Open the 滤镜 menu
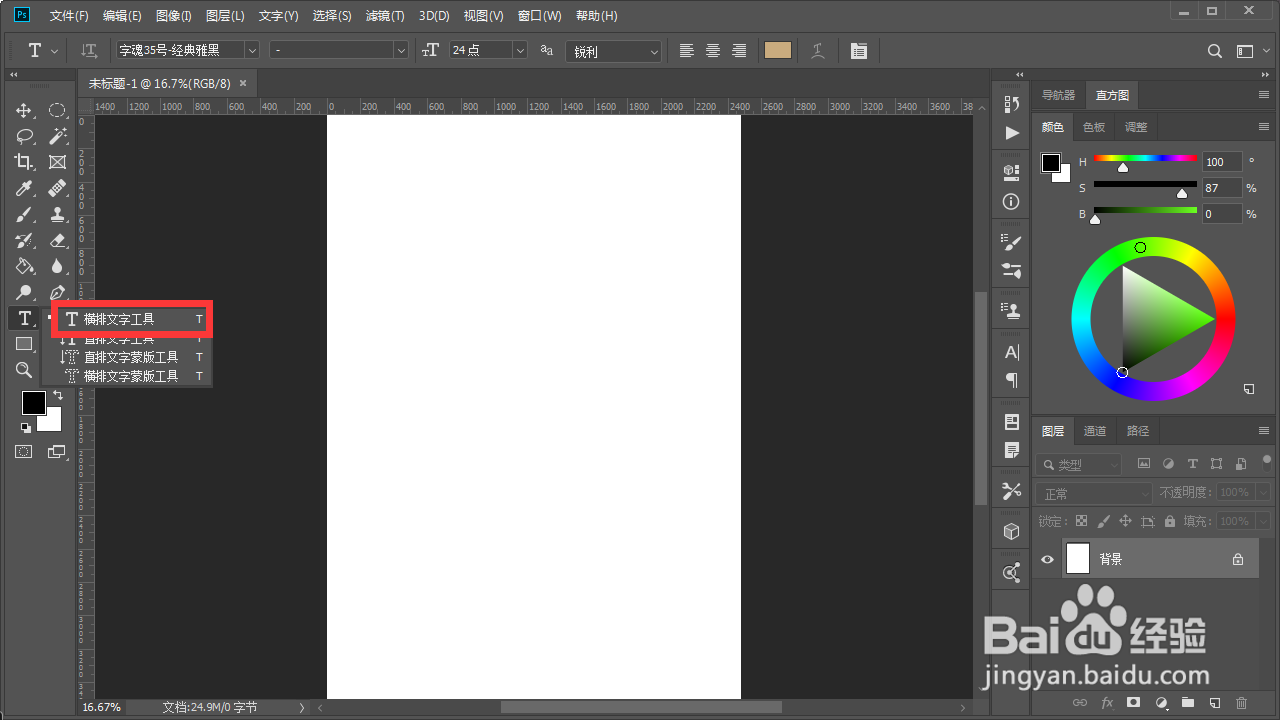Viewport: 1280px width, 720px height. pyautogui.click(x=385, y=15)
